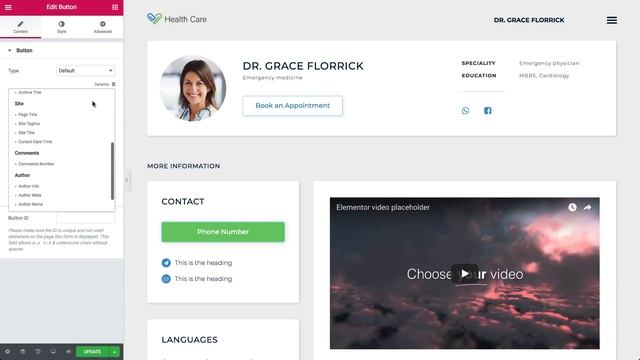Click the Twitter icon in Contact list
Viewport: 640px width, 360px height.
coord(166,263)
